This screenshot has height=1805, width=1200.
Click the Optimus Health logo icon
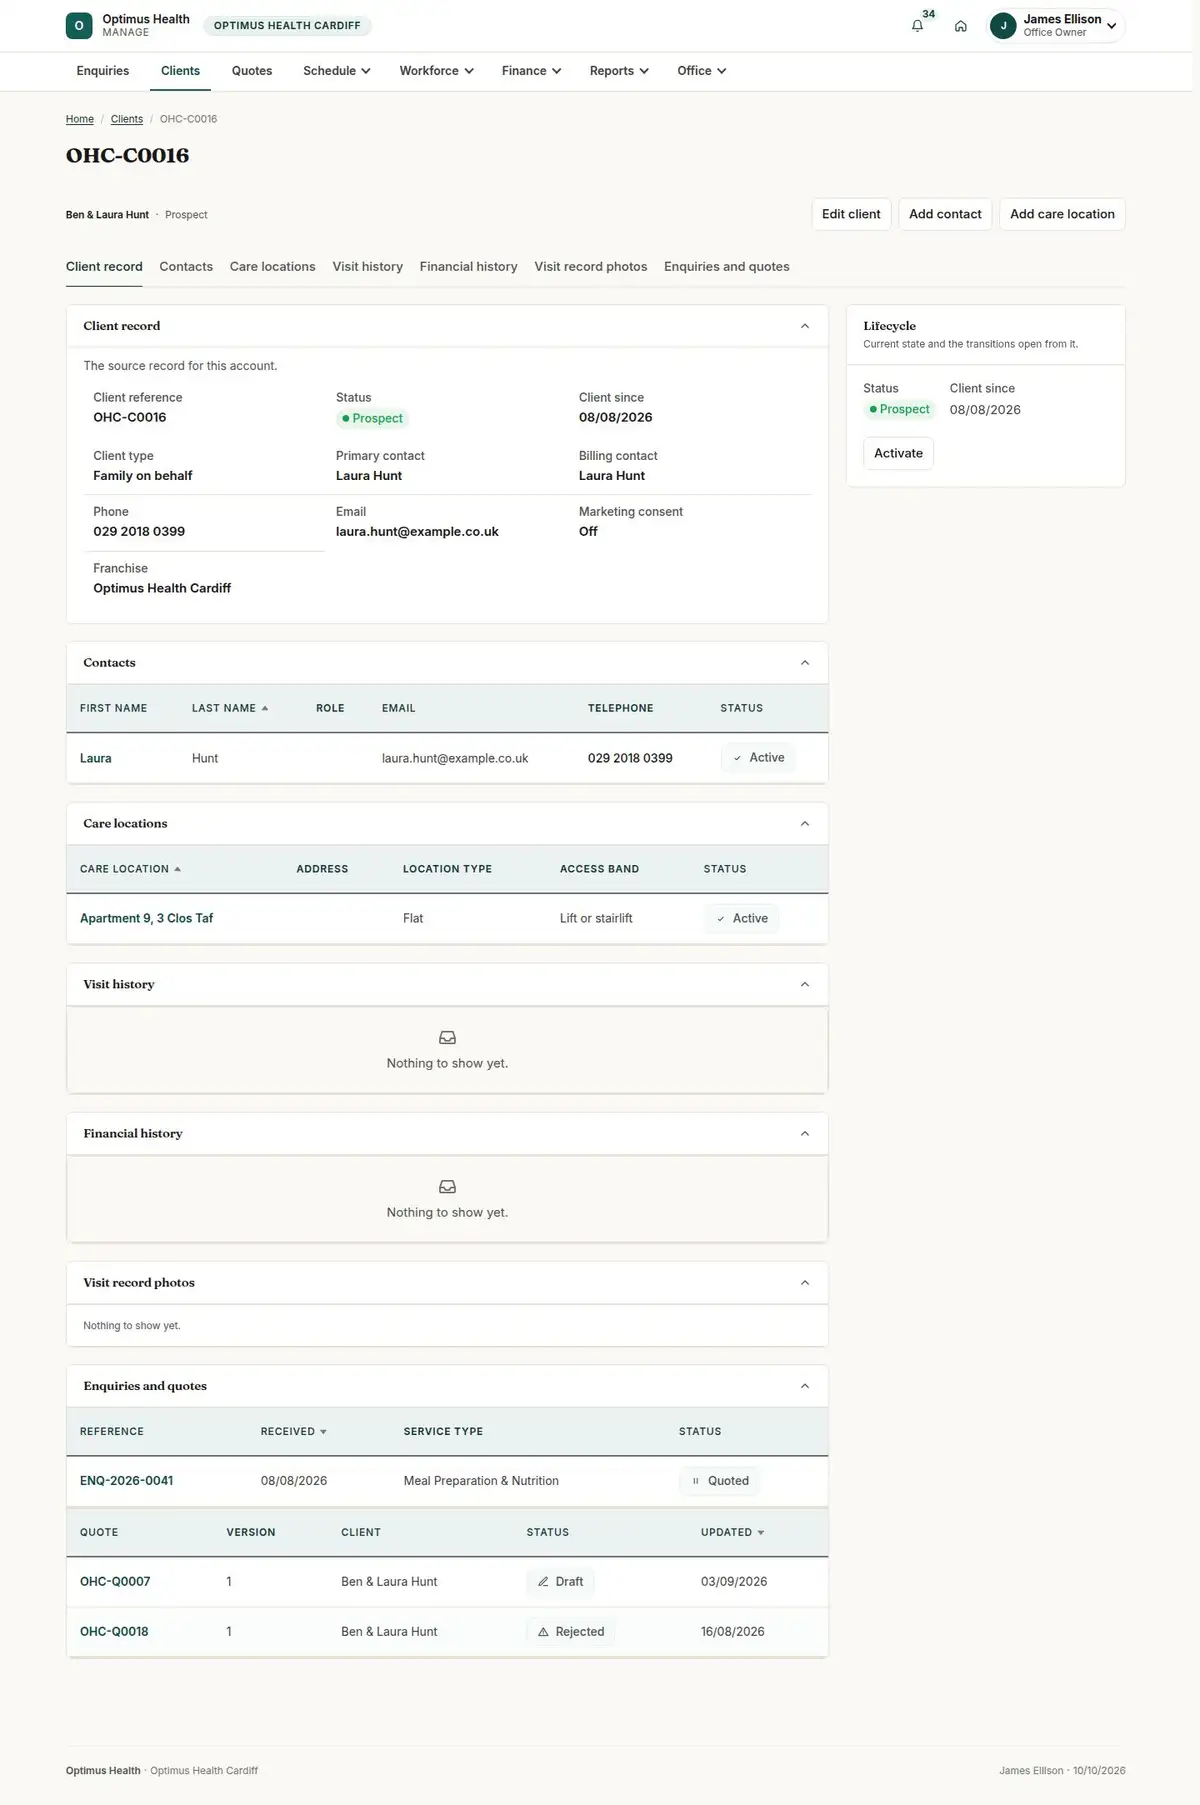[79, 26]
